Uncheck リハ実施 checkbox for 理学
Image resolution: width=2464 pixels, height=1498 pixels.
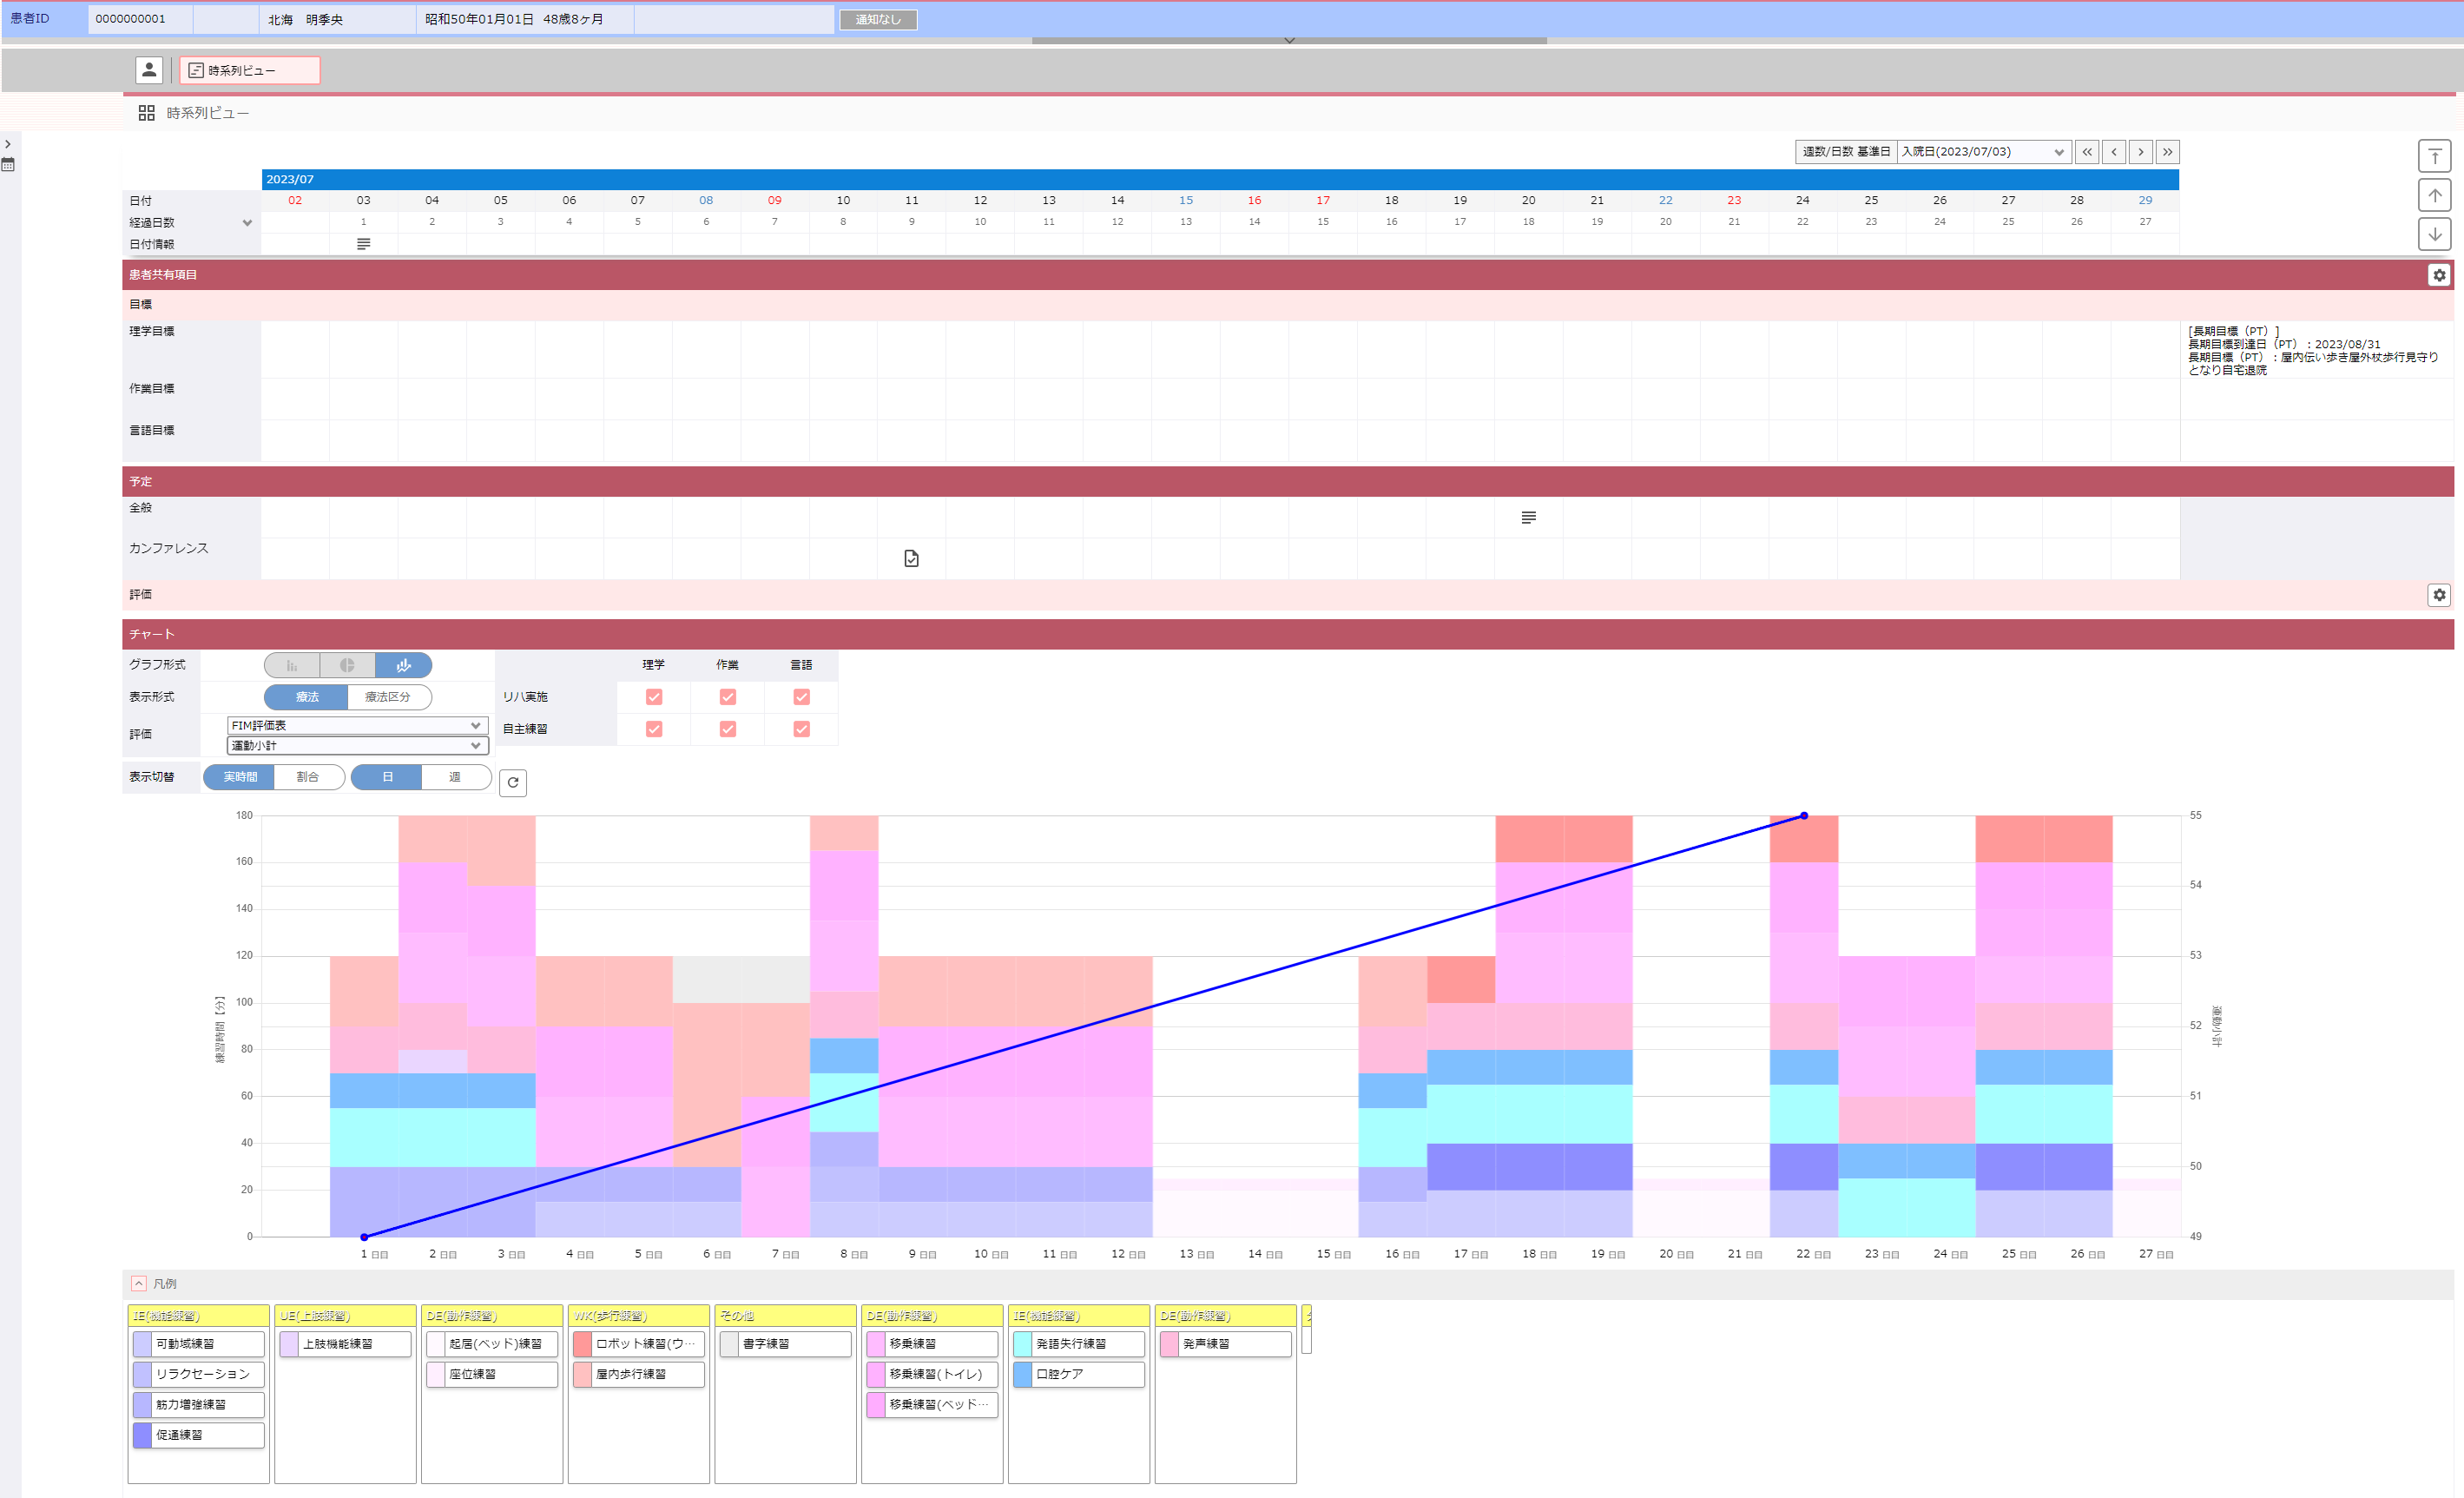[x=654, y=697]
